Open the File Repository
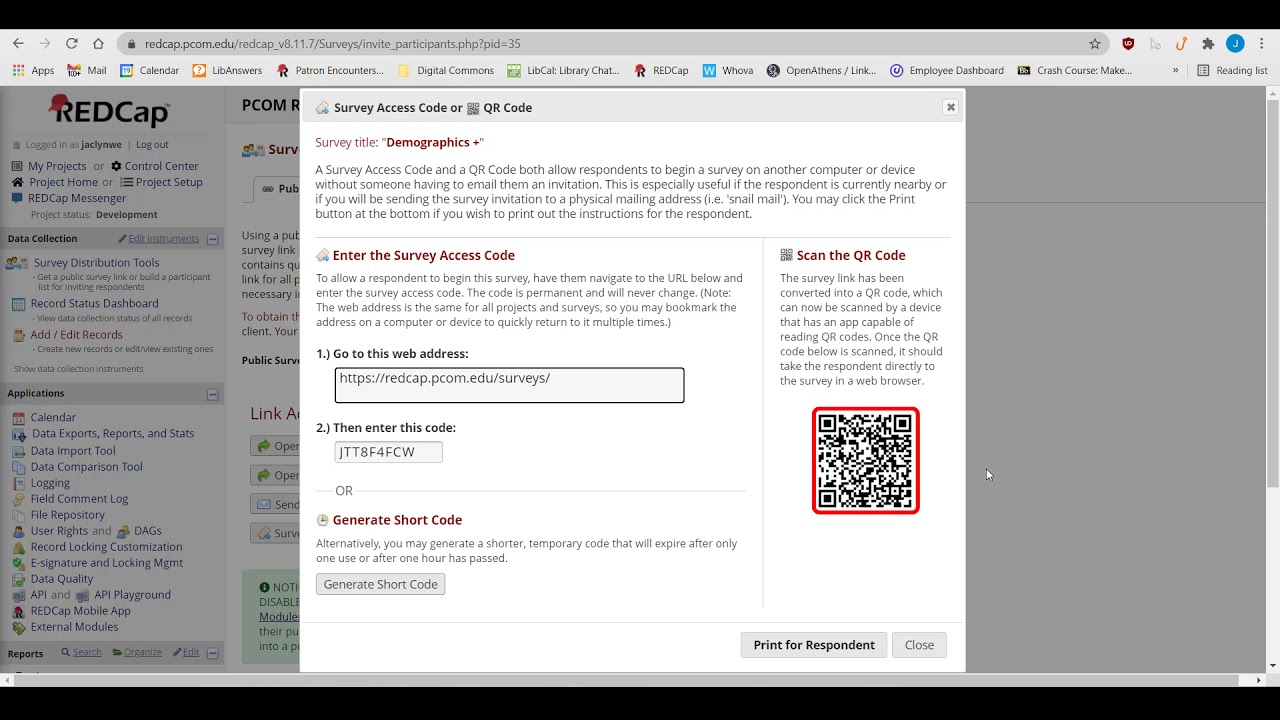The height and width of the screenshot is (720, 1280). point(67,515)
